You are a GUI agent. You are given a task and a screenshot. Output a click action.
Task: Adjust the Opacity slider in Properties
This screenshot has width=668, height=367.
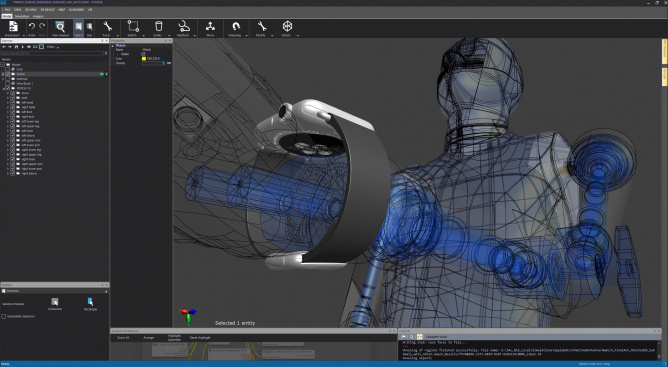[x=153, y=63]
